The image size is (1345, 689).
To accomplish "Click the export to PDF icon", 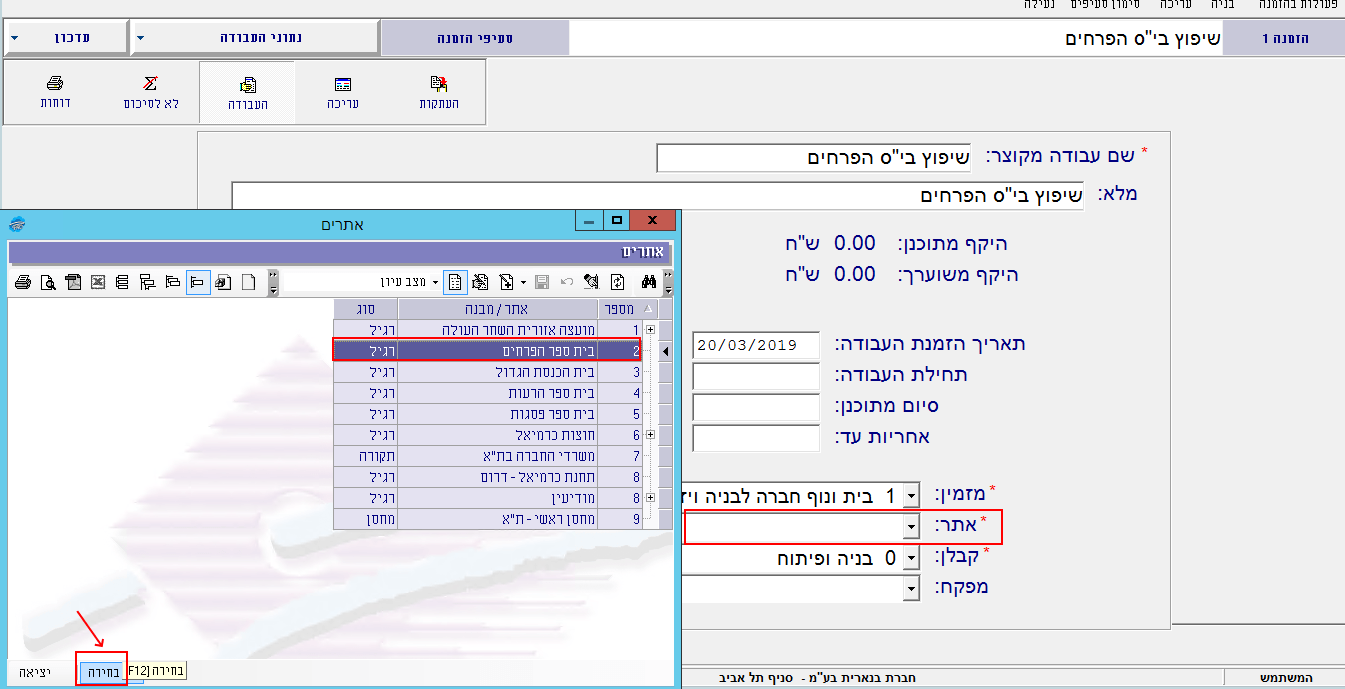I will point(72,282).
